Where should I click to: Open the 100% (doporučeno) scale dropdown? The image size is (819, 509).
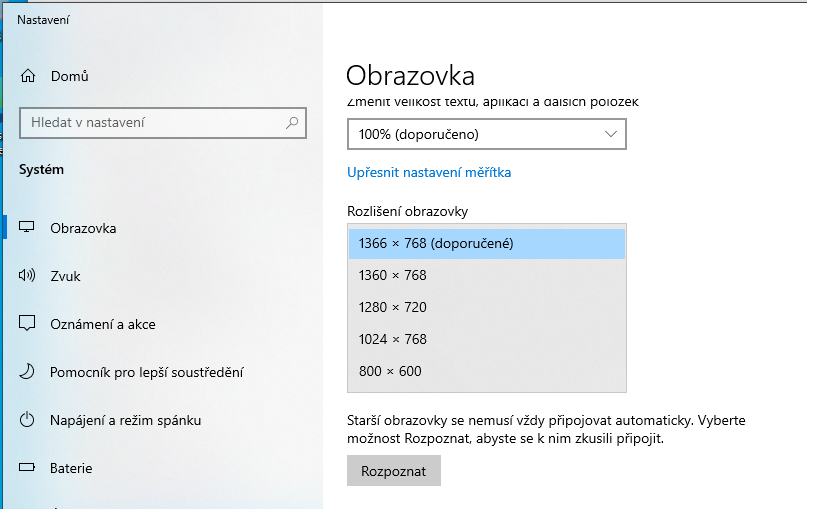tap(486, 134)
